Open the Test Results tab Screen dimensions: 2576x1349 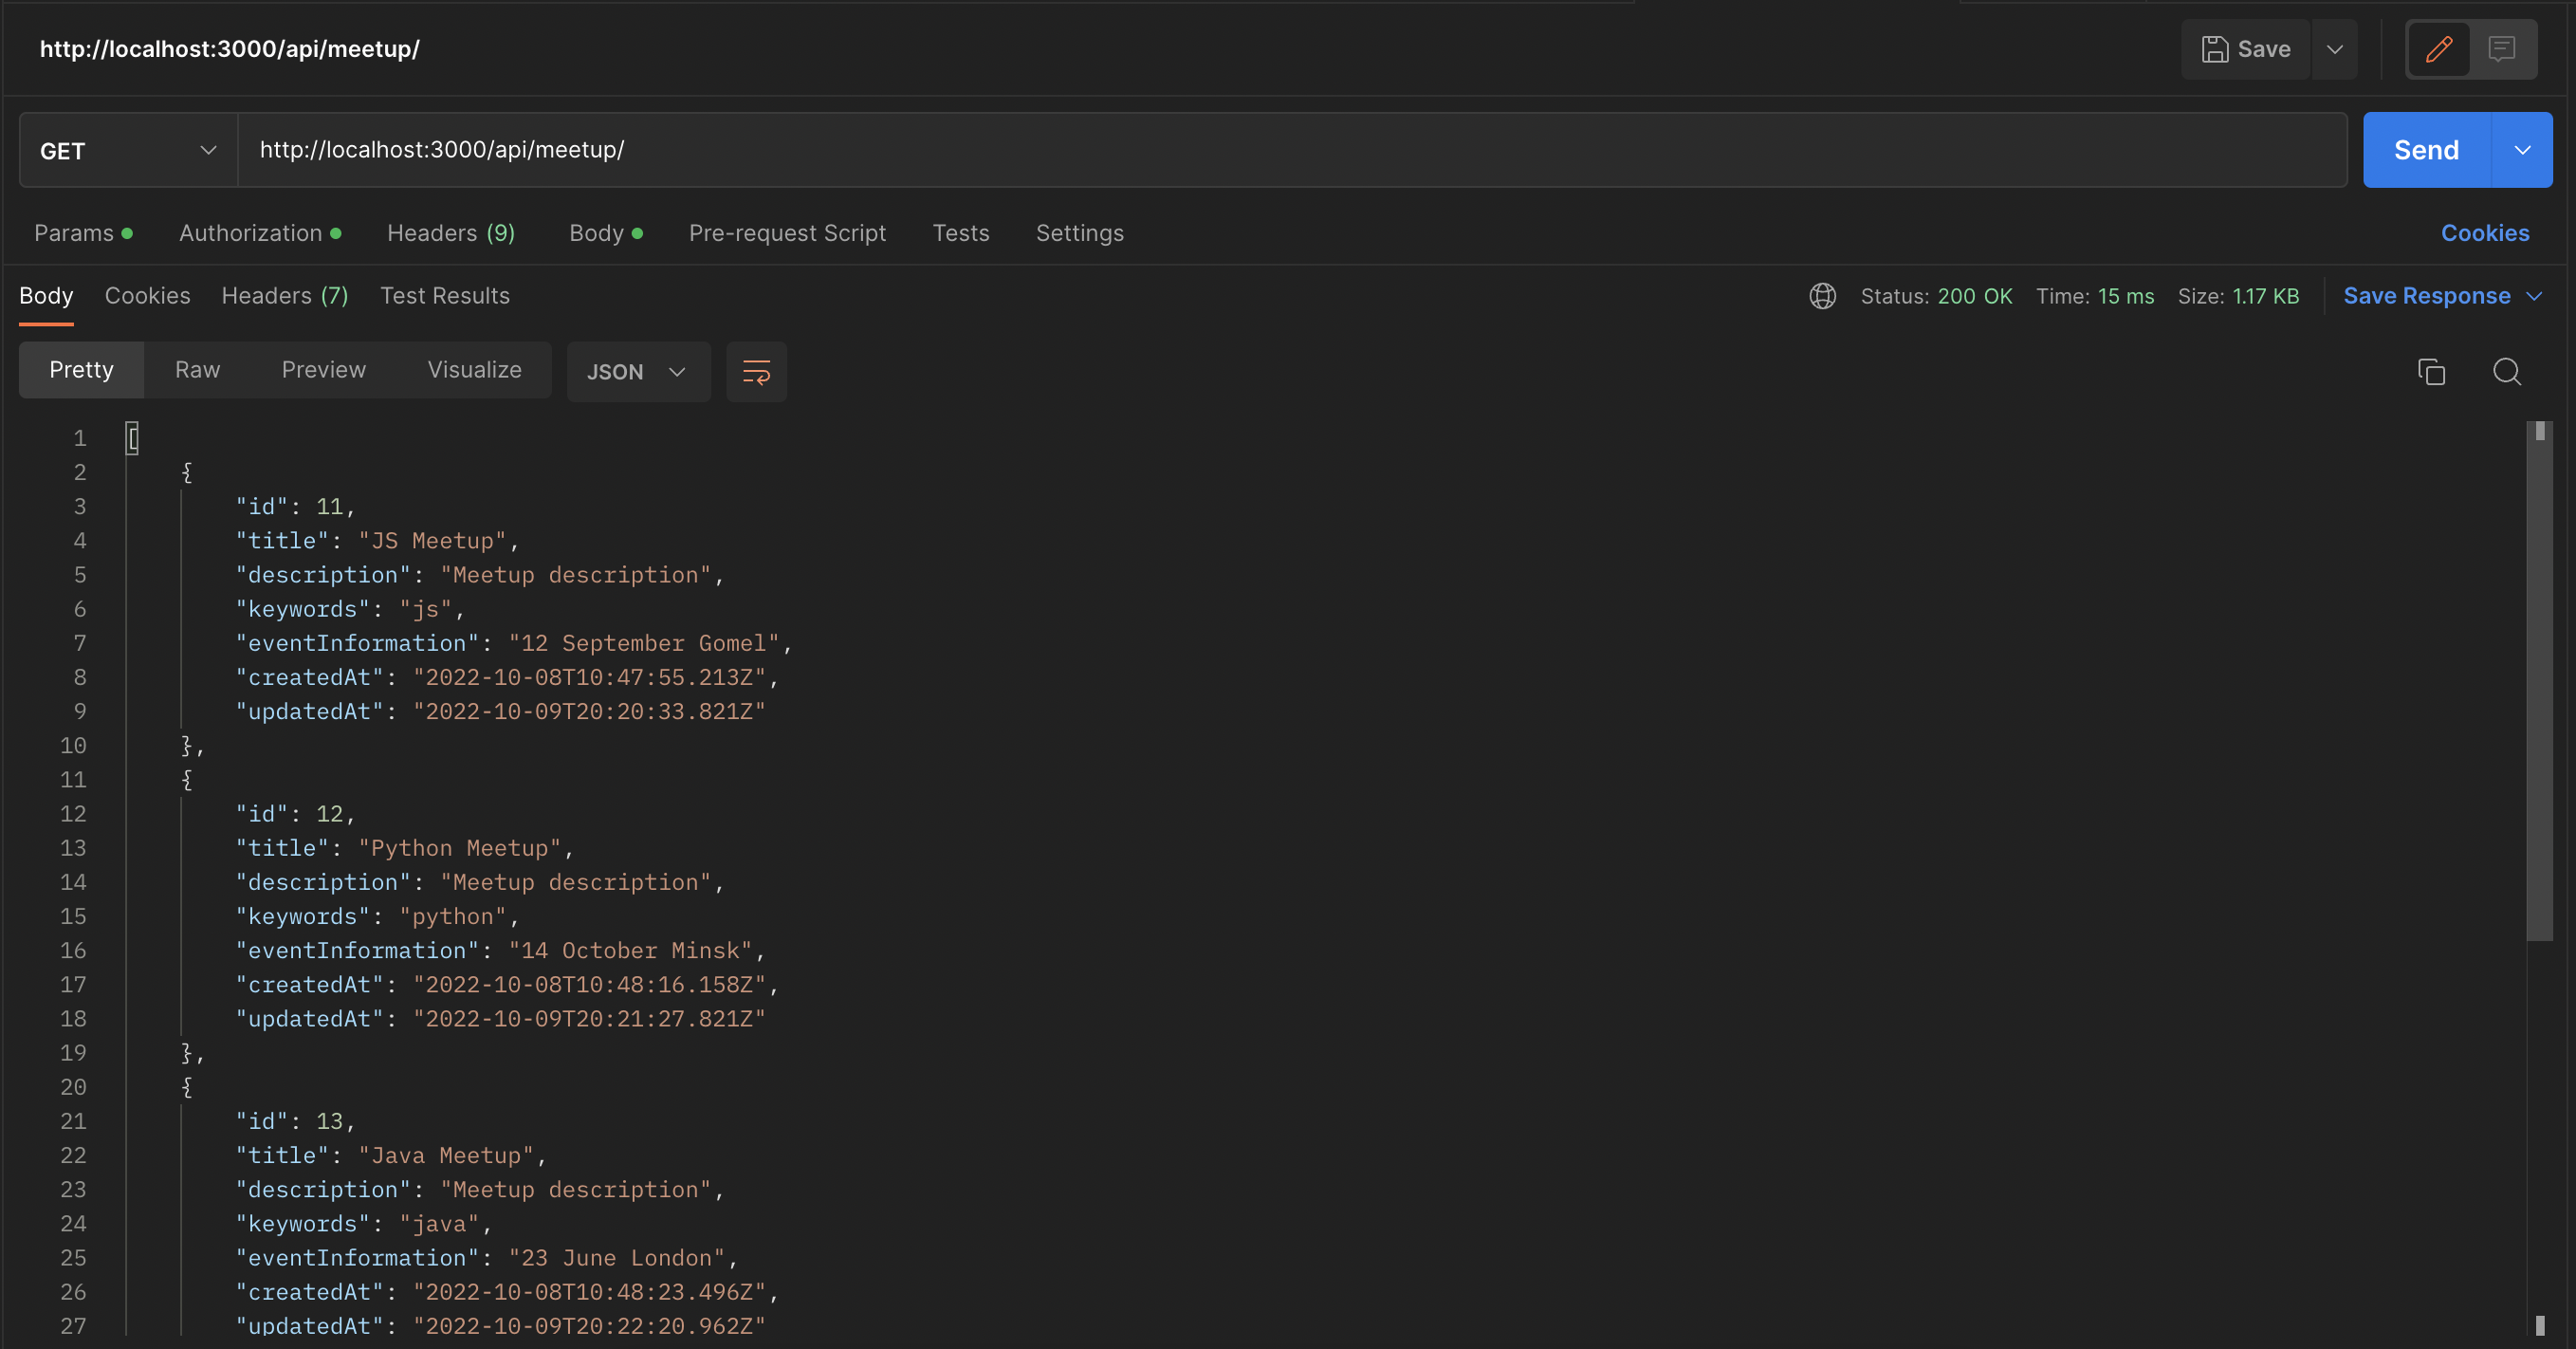tap(444, 296)
